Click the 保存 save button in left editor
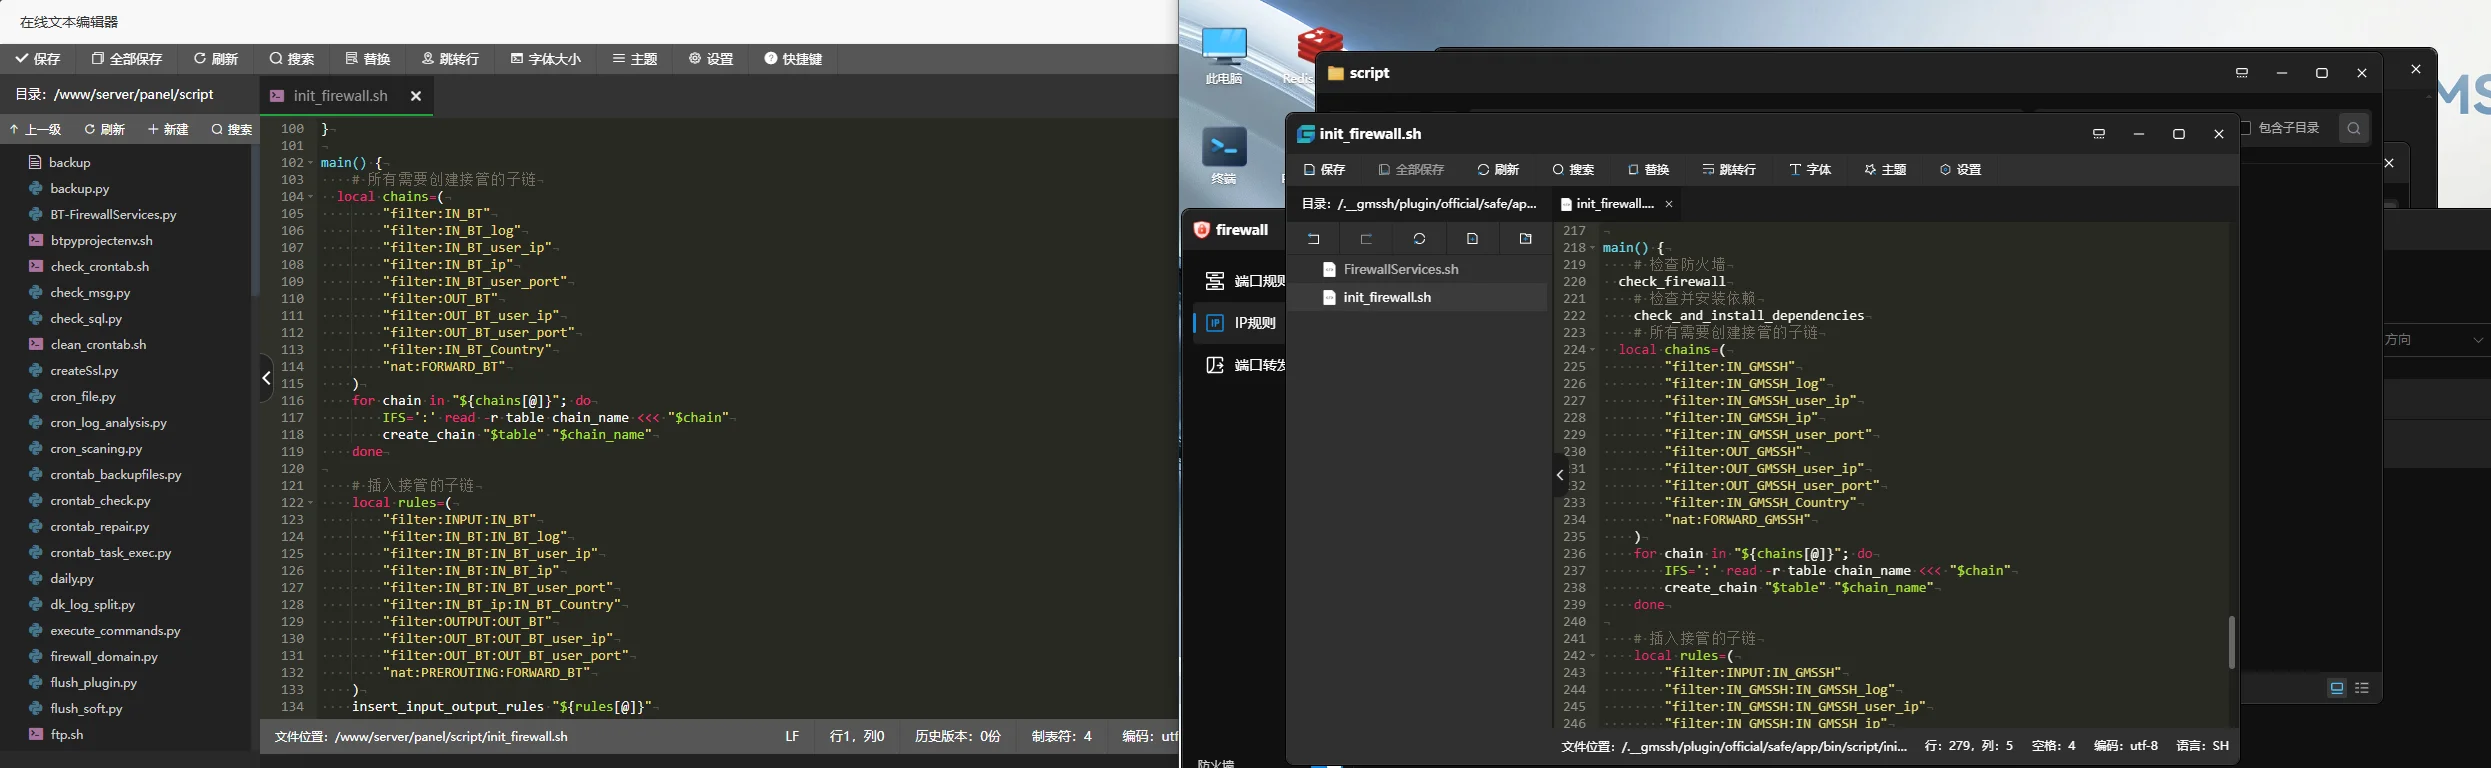 38,59
